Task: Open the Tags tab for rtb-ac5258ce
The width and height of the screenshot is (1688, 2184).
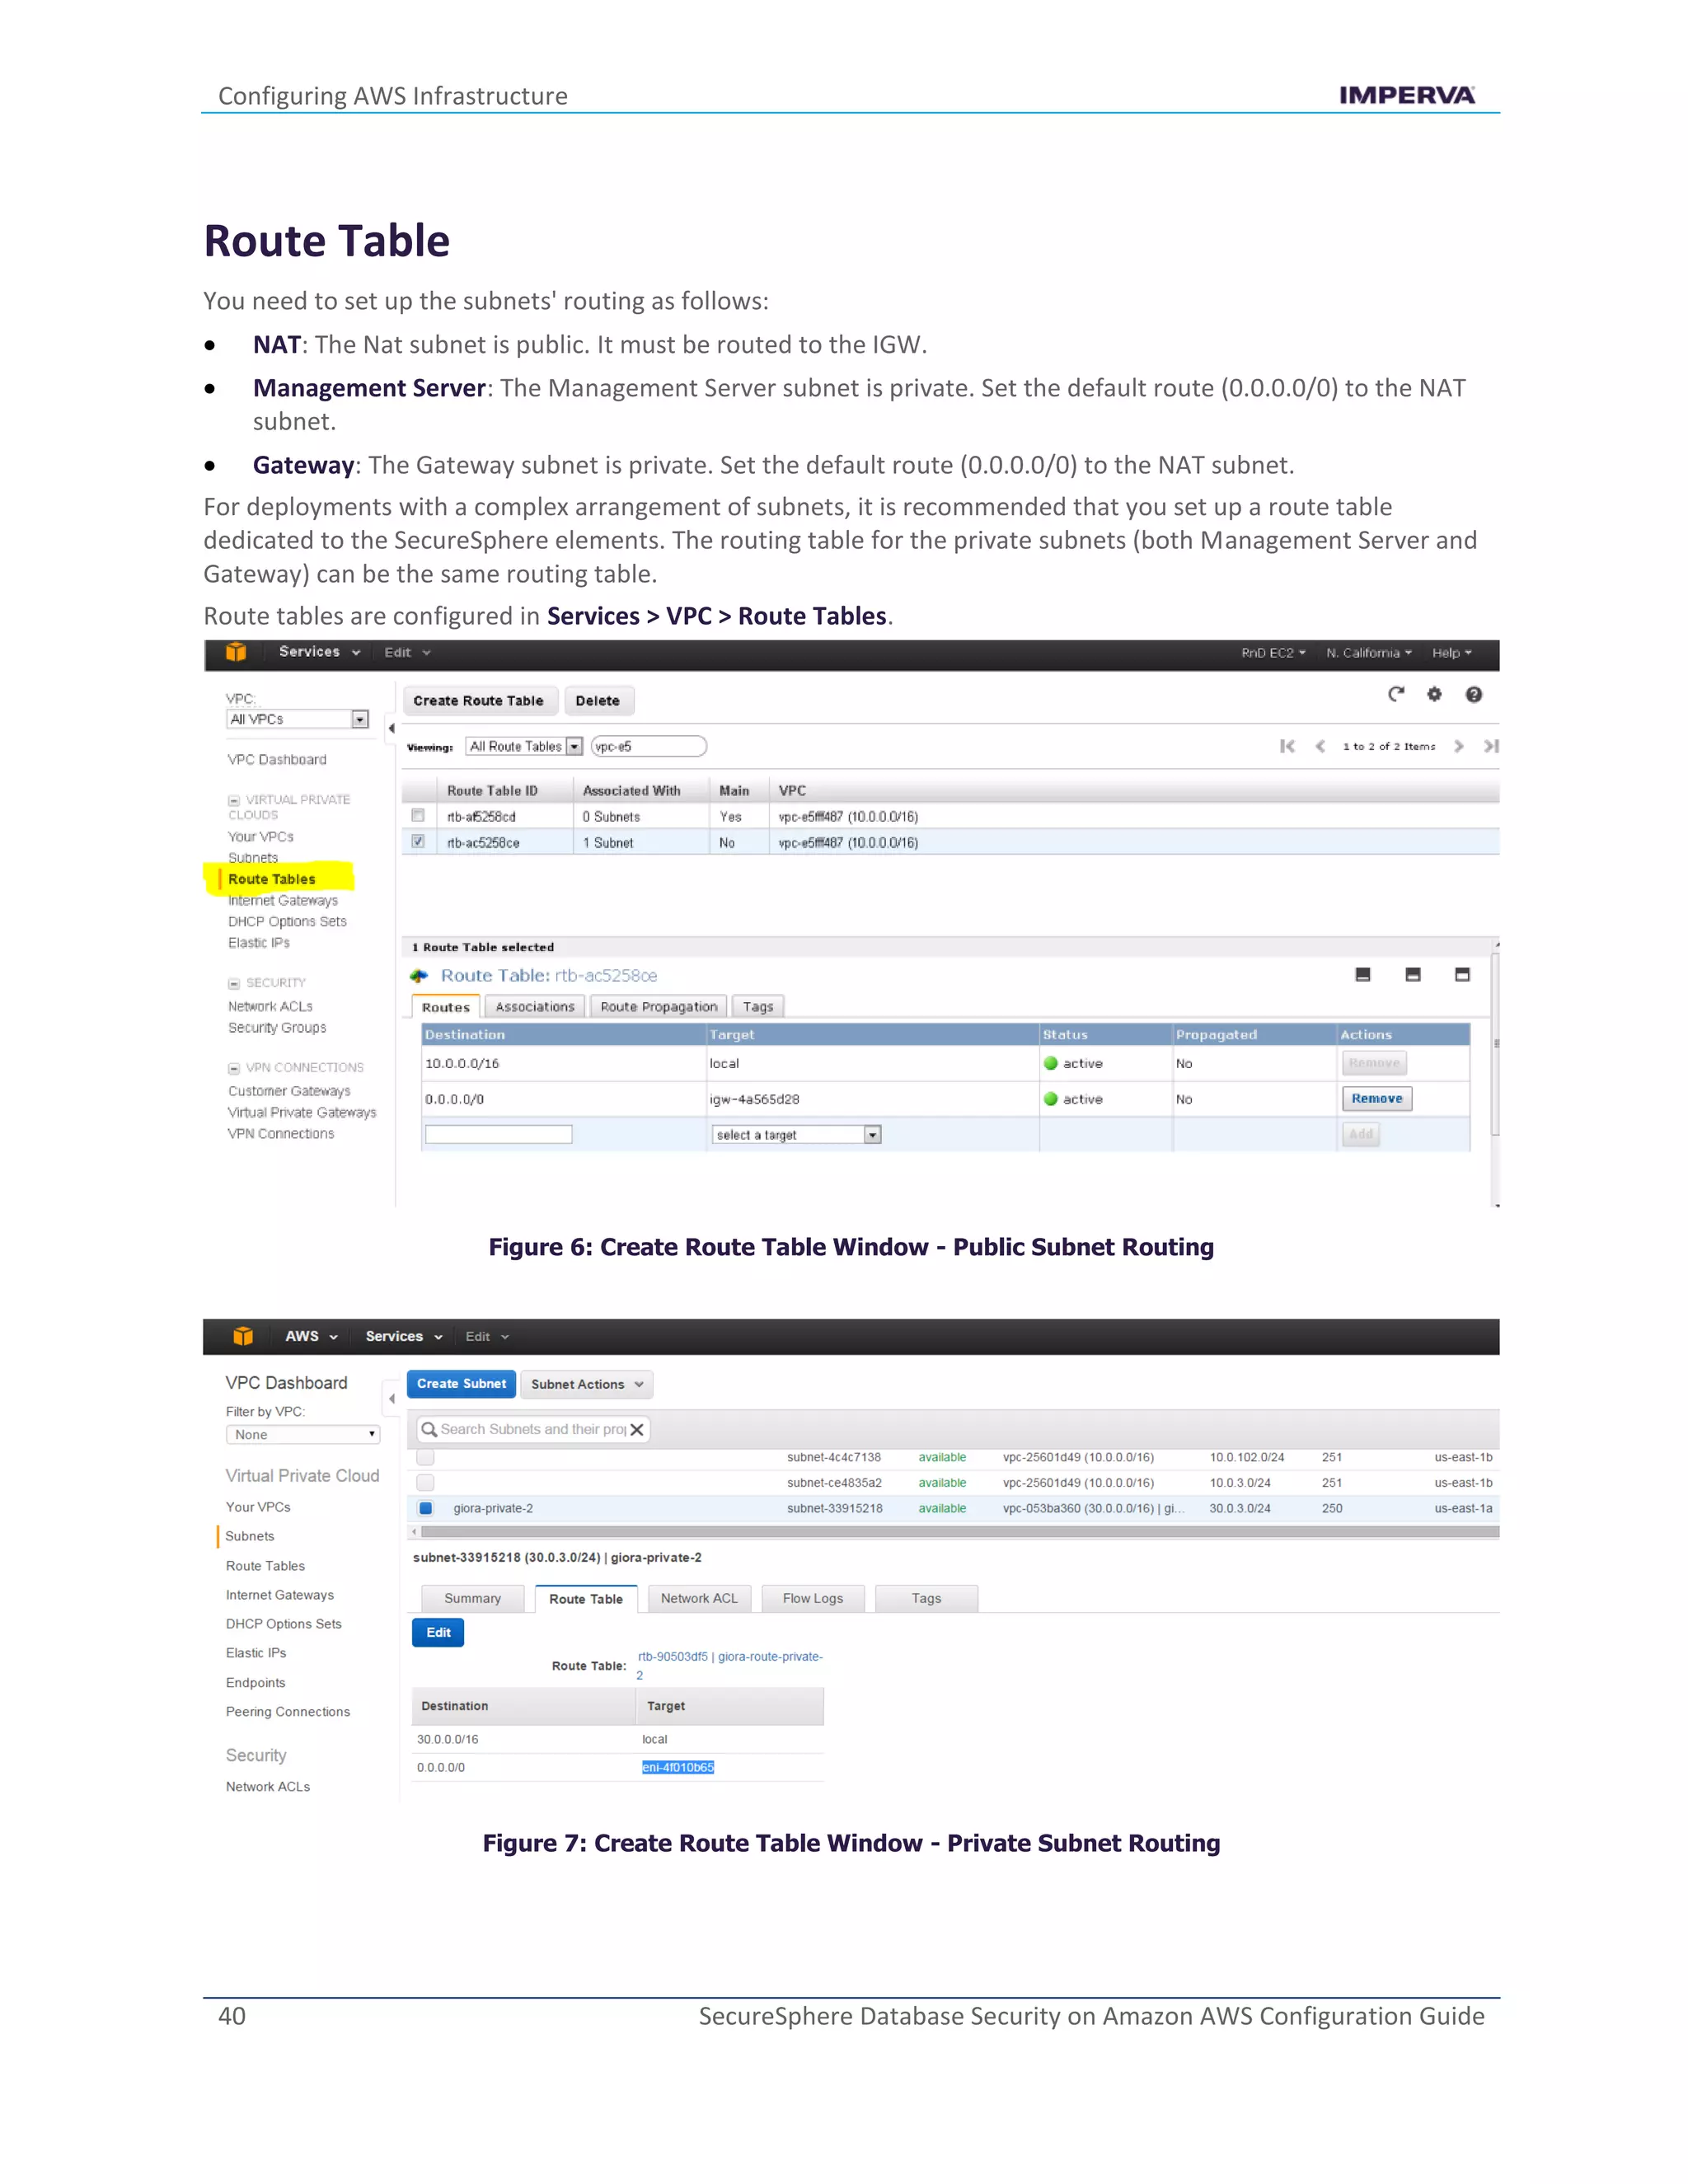Action: [758, 1007]
